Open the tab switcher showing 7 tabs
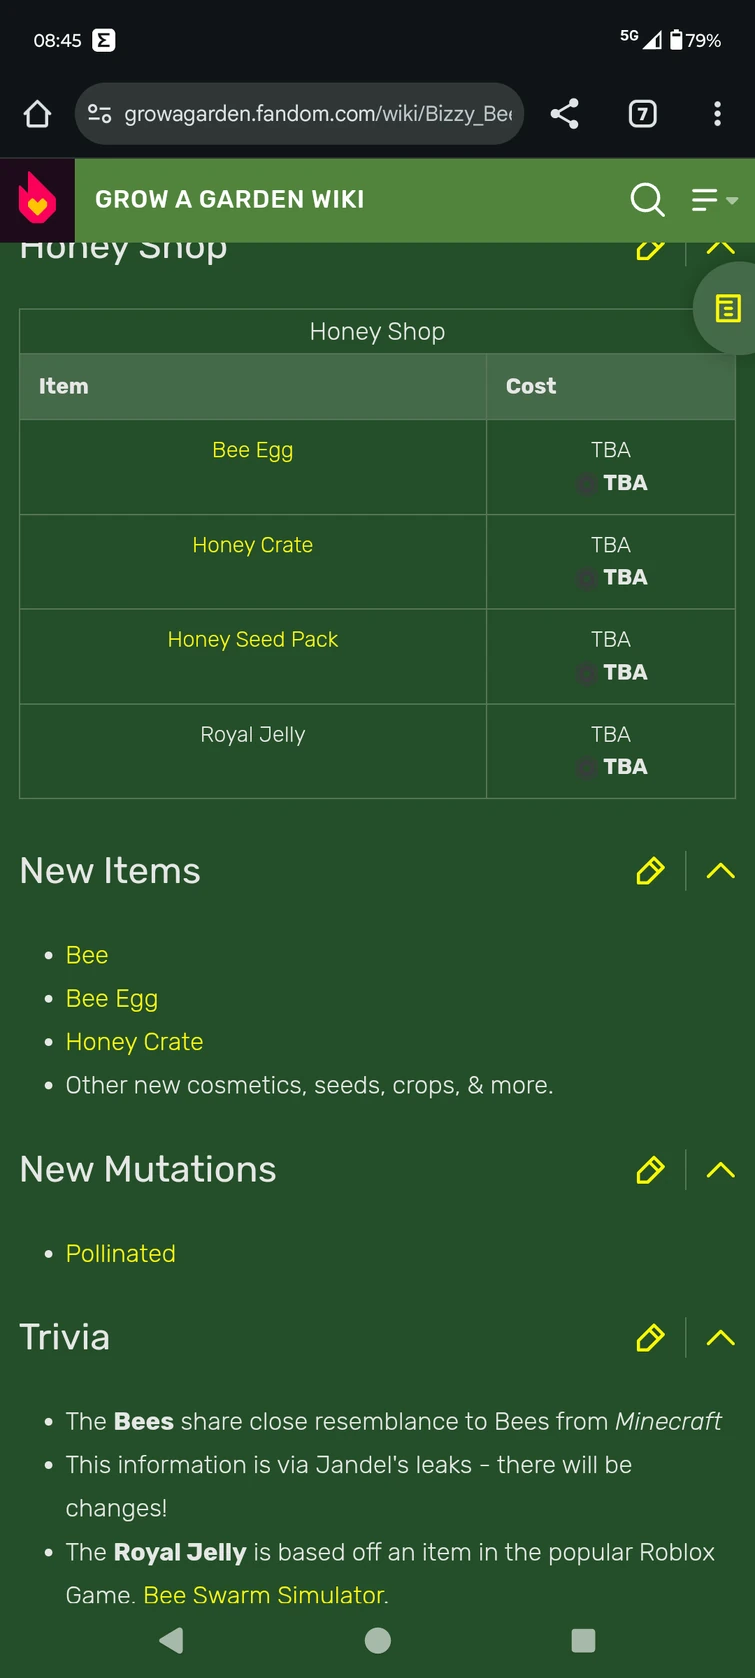755x1678 pixels. pos(642,114)
